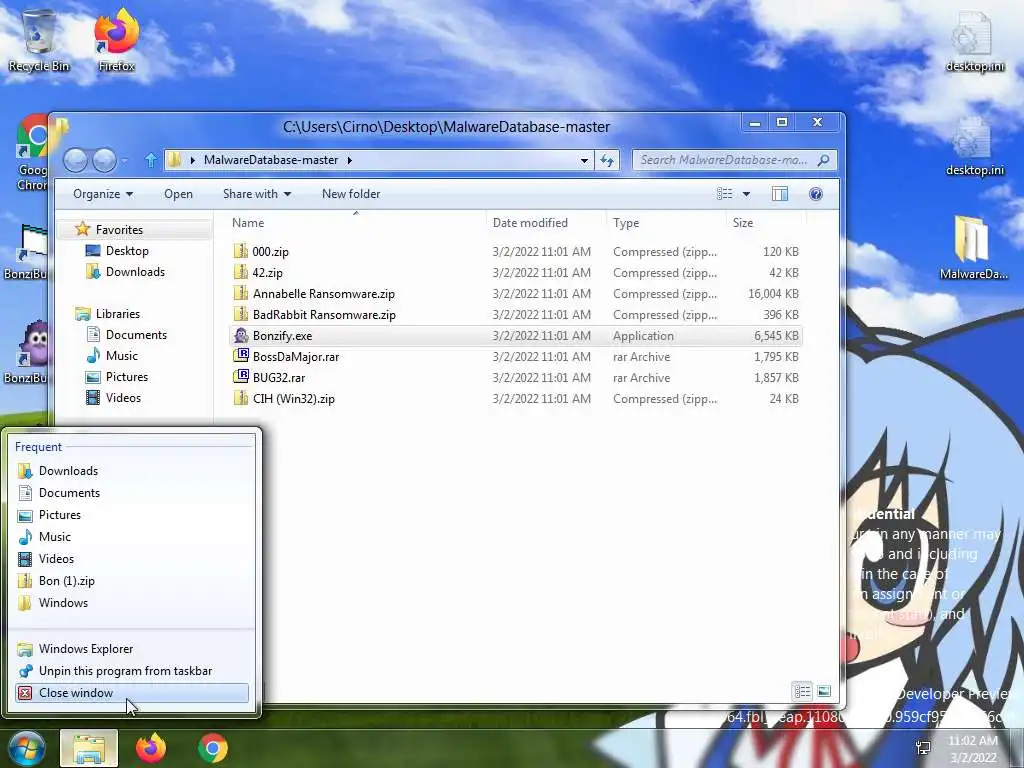Select the BUG32.rar archive icon

(x=241, y=377)
